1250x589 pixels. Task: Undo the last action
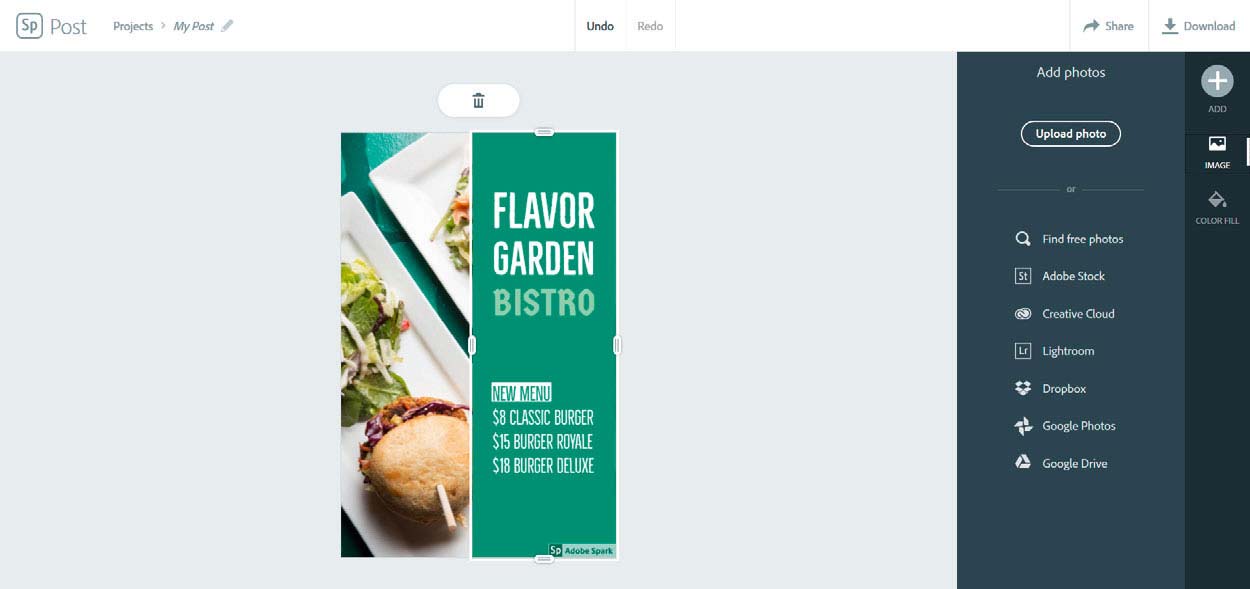[x=600, y=26]
